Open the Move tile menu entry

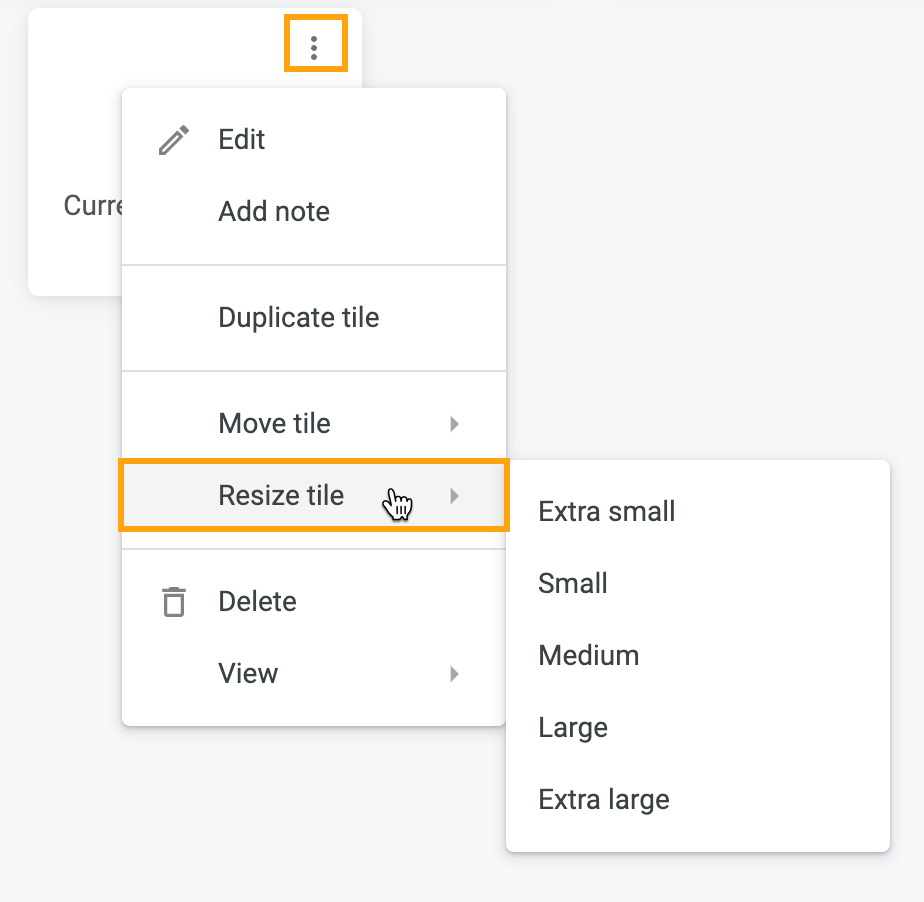coord(314,424)
